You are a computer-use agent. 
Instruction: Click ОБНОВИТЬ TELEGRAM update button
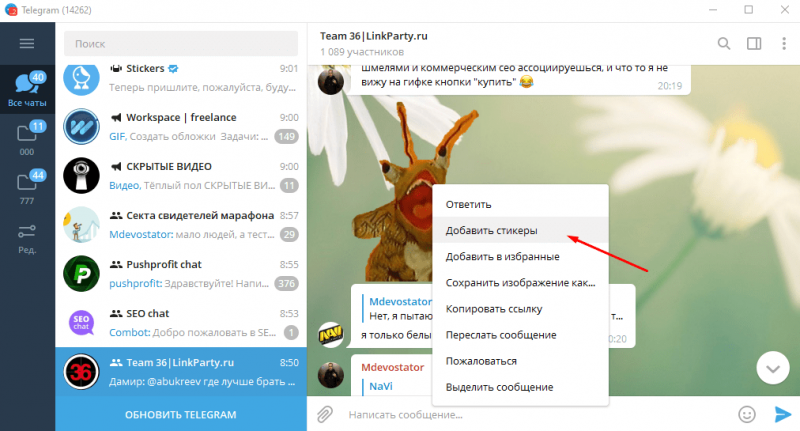tap(181, 414)
